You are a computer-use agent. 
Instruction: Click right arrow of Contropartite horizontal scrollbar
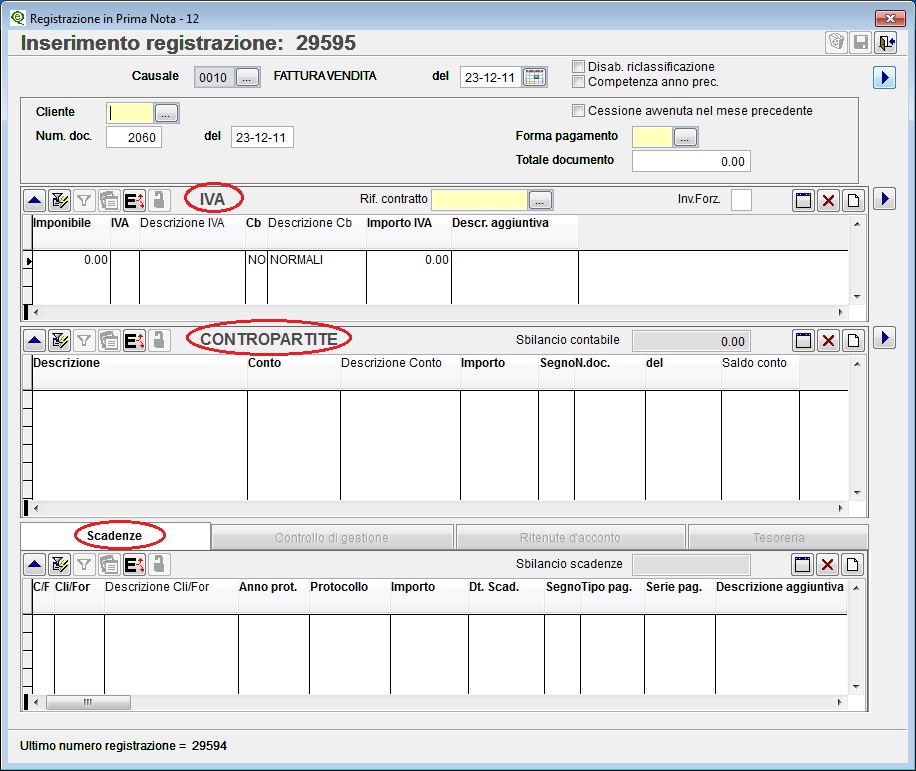(x=841, y=508)
